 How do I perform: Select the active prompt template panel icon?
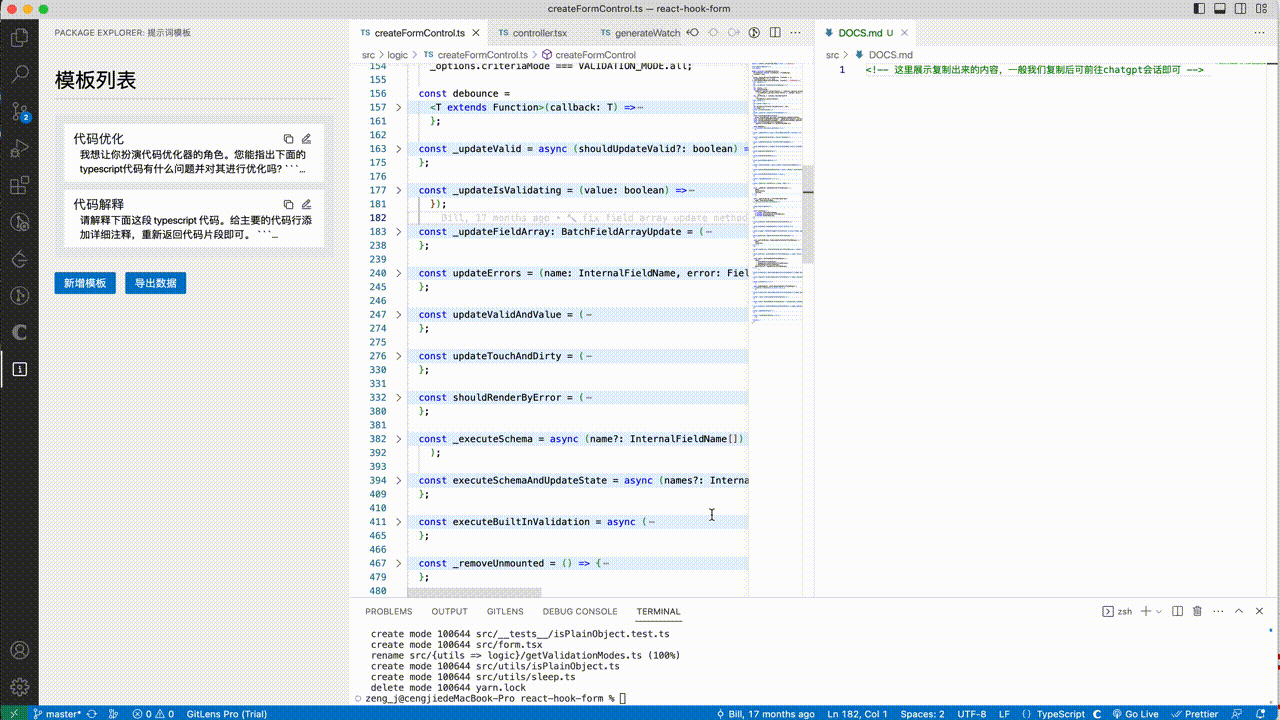pos(19,369)
